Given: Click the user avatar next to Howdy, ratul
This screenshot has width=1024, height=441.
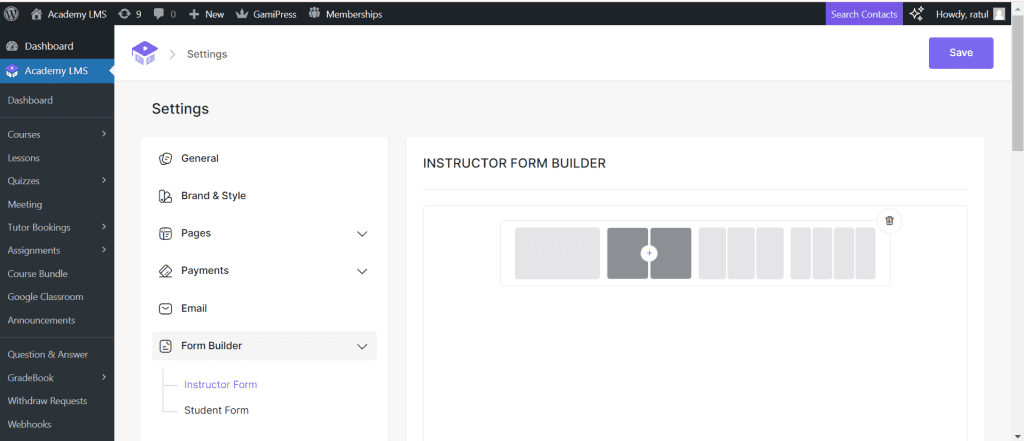Looking at the screenshot, I should pyautogui.click(x=999, y=14).
